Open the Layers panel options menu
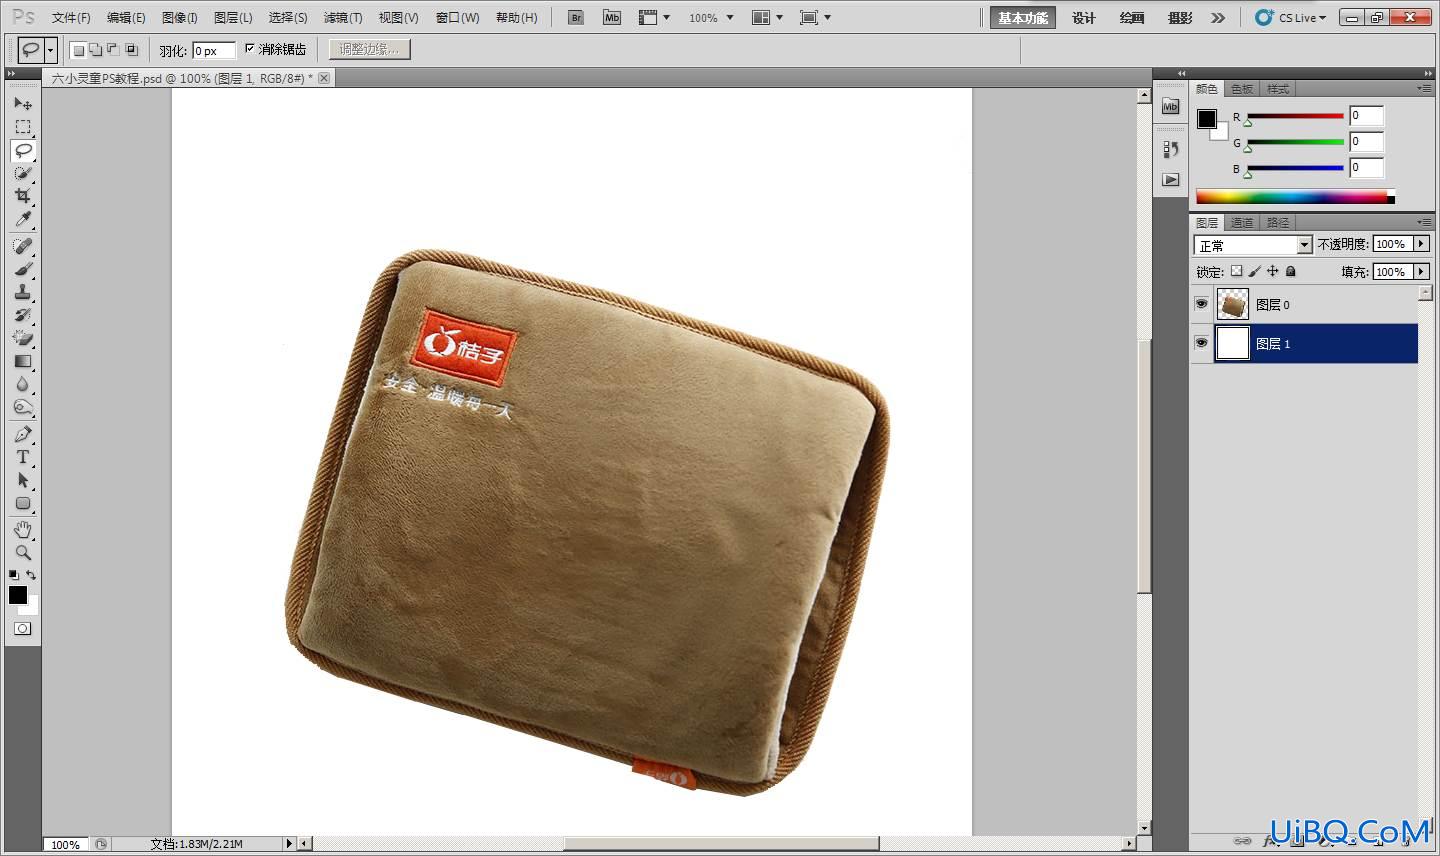The image size is (1440, 856). click(x=1424, y=222)
